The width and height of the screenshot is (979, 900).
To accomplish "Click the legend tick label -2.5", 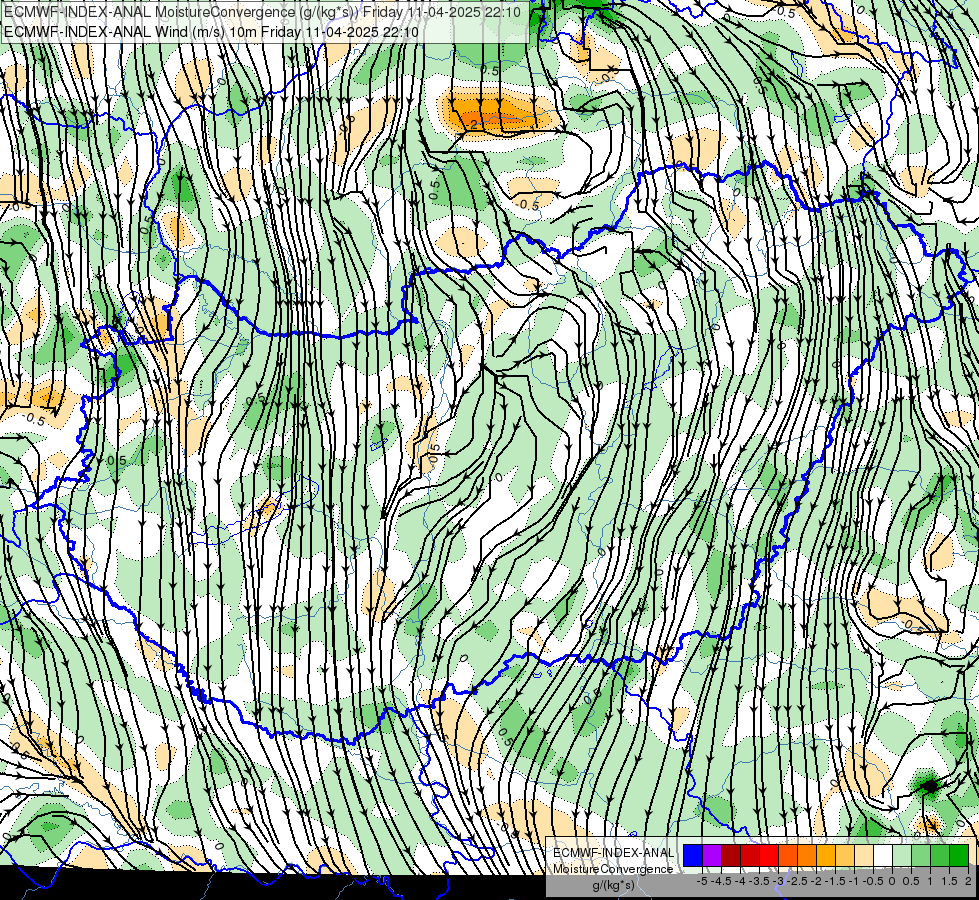I will coord(797,881).
